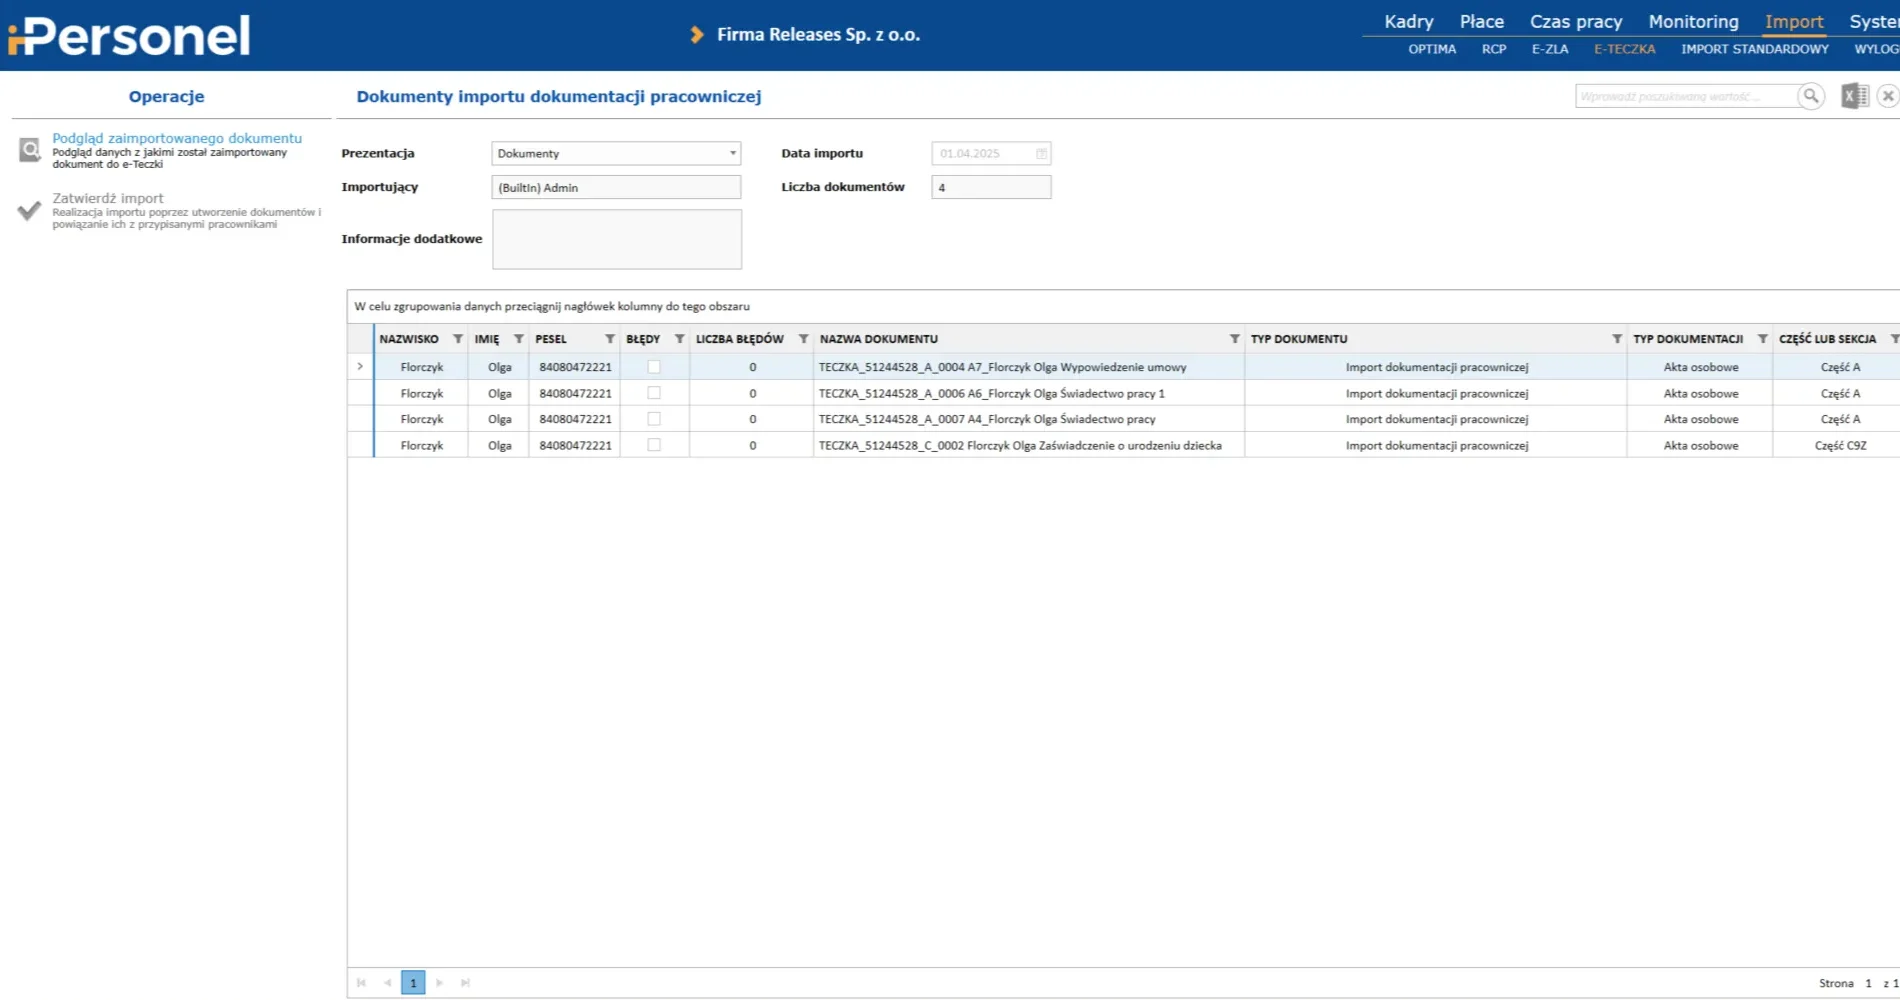Image resolution: width=1900 pixels, height=1000 pixels.
Task: Expand the first Florczyk row details
Action: tap(360, 367)
